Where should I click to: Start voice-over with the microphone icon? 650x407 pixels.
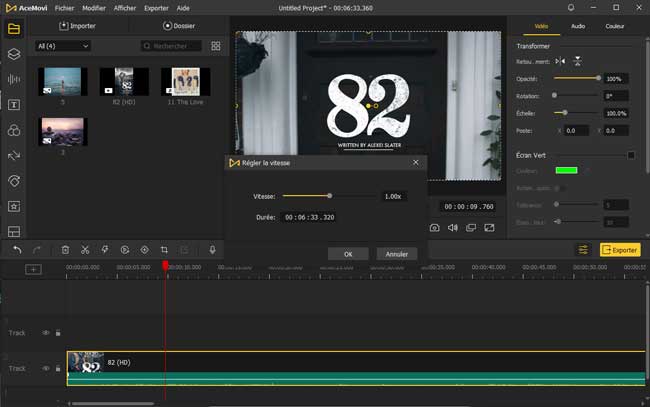[x=212, y=249]
